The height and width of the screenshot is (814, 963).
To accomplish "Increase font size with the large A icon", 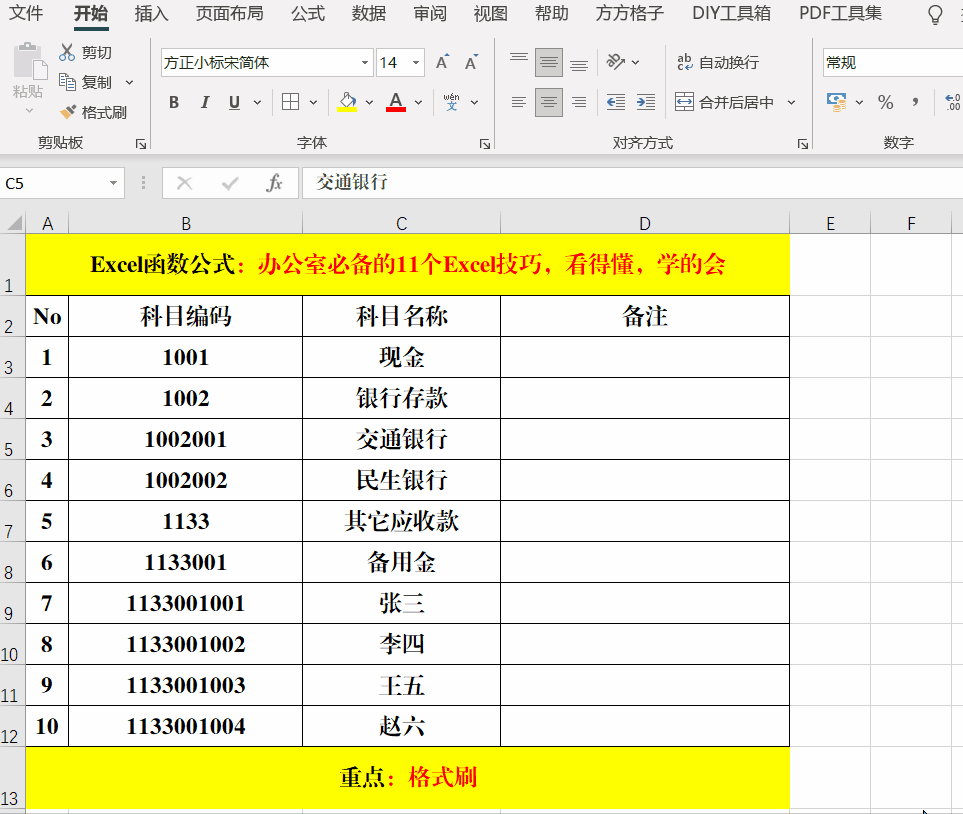I will coord(442,62).
